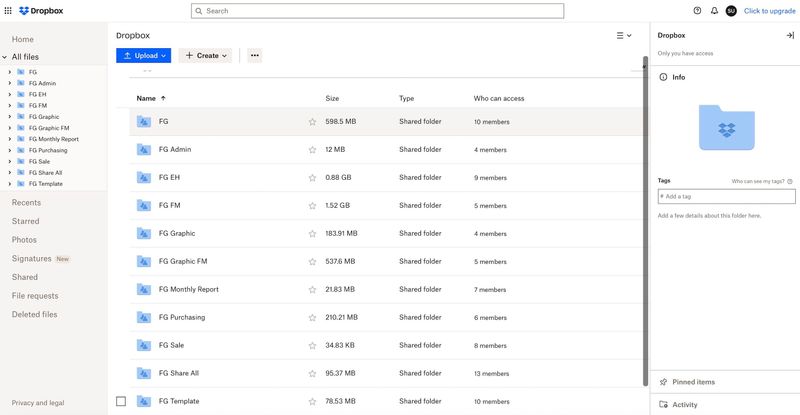This screenshot has width=800, height=415.
Task: Click the help question mark icon
Action: coord(697,11)
